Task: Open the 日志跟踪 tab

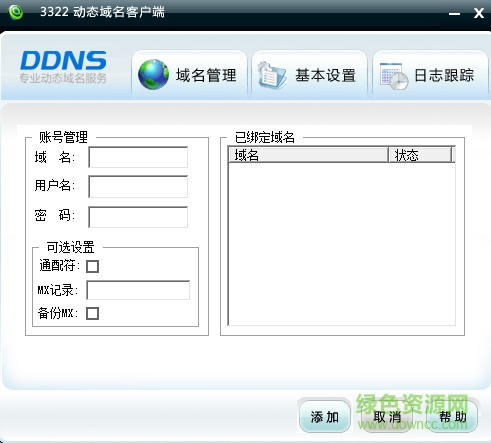Action: (430, 75)
